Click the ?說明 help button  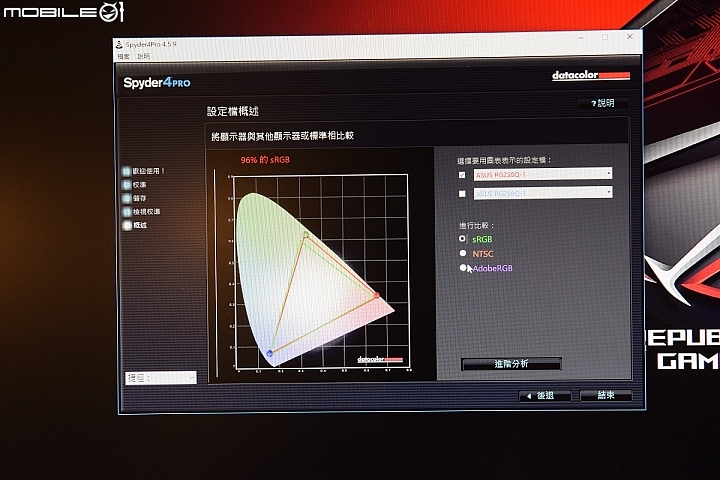602,103
